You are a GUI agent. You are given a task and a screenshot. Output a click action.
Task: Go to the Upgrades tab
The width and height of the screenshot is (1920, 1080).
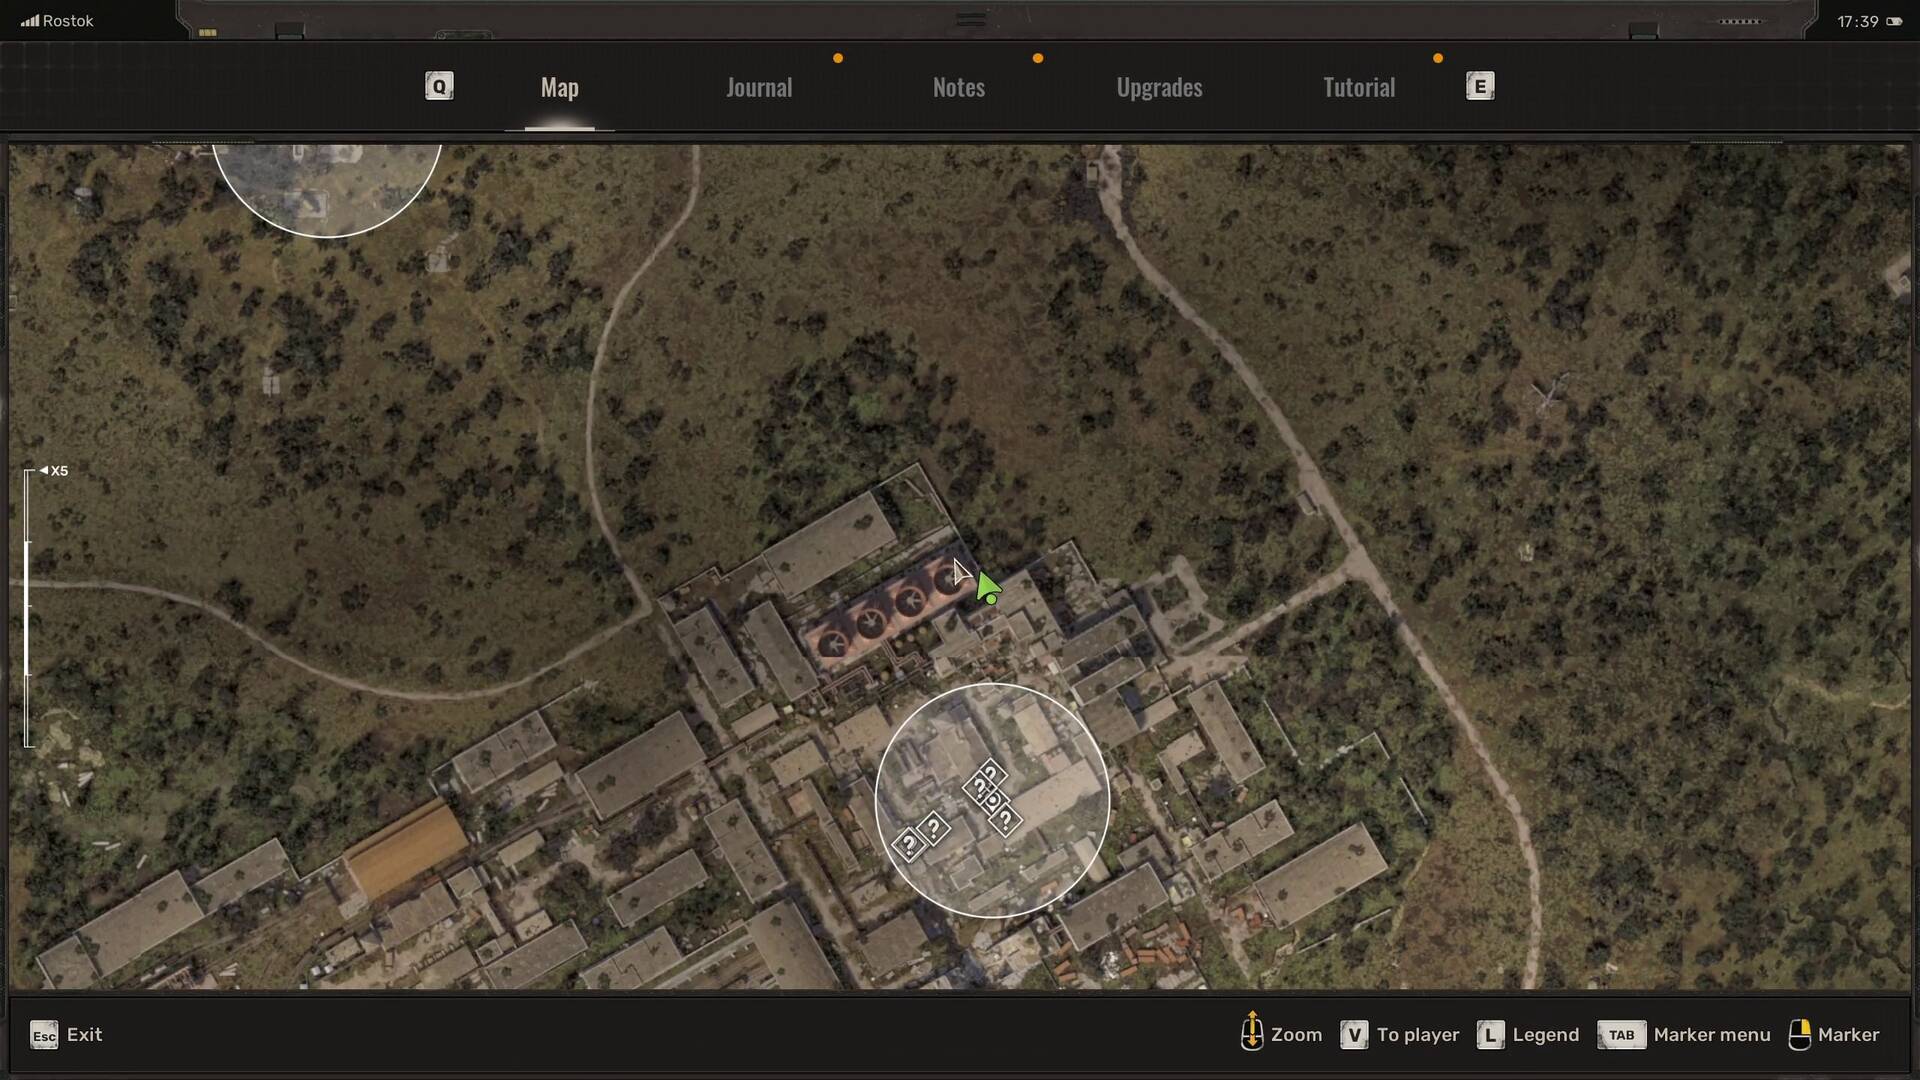click(x=1159, y=88)
